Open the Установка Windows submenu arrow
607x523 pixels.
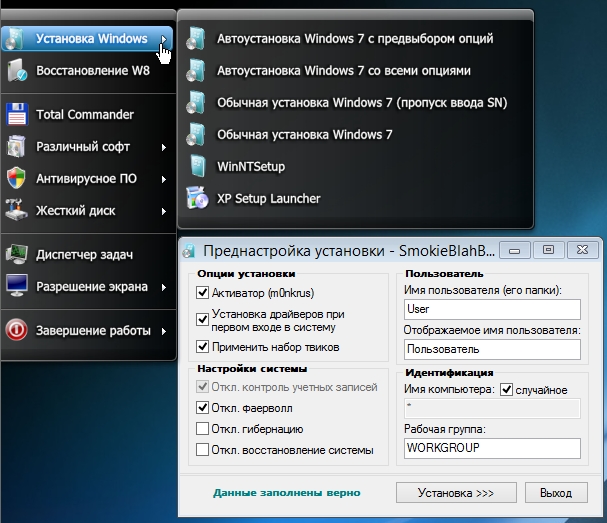pos(162,39)
